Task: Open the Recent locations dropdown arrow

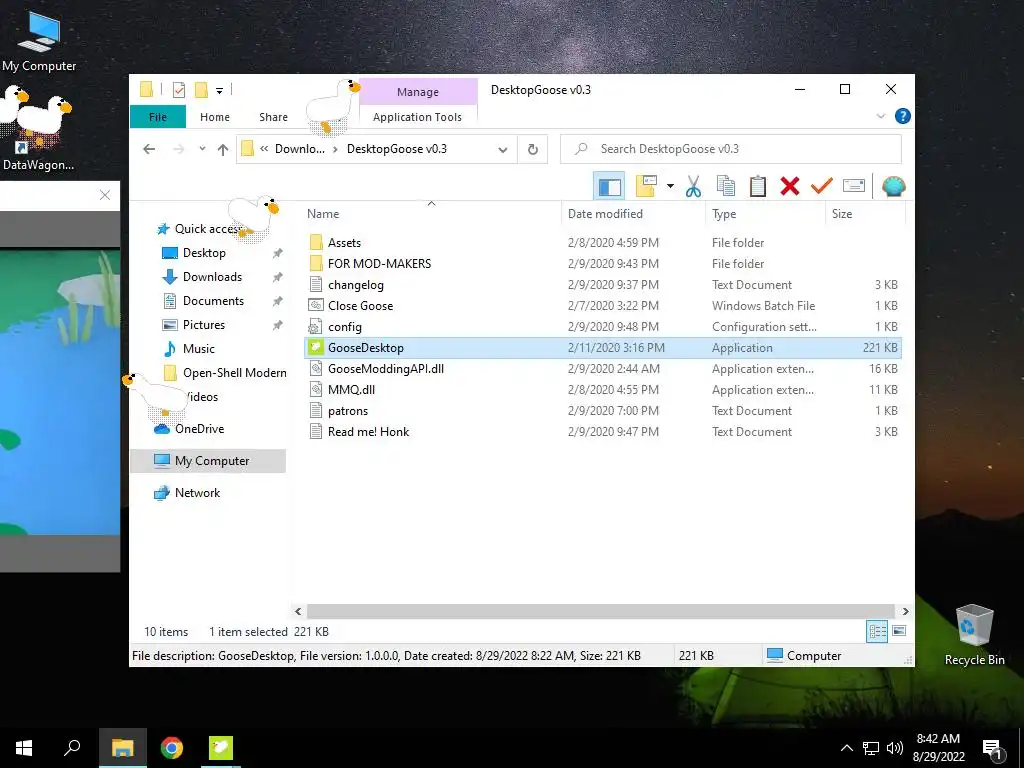Action: pos(202,149)
